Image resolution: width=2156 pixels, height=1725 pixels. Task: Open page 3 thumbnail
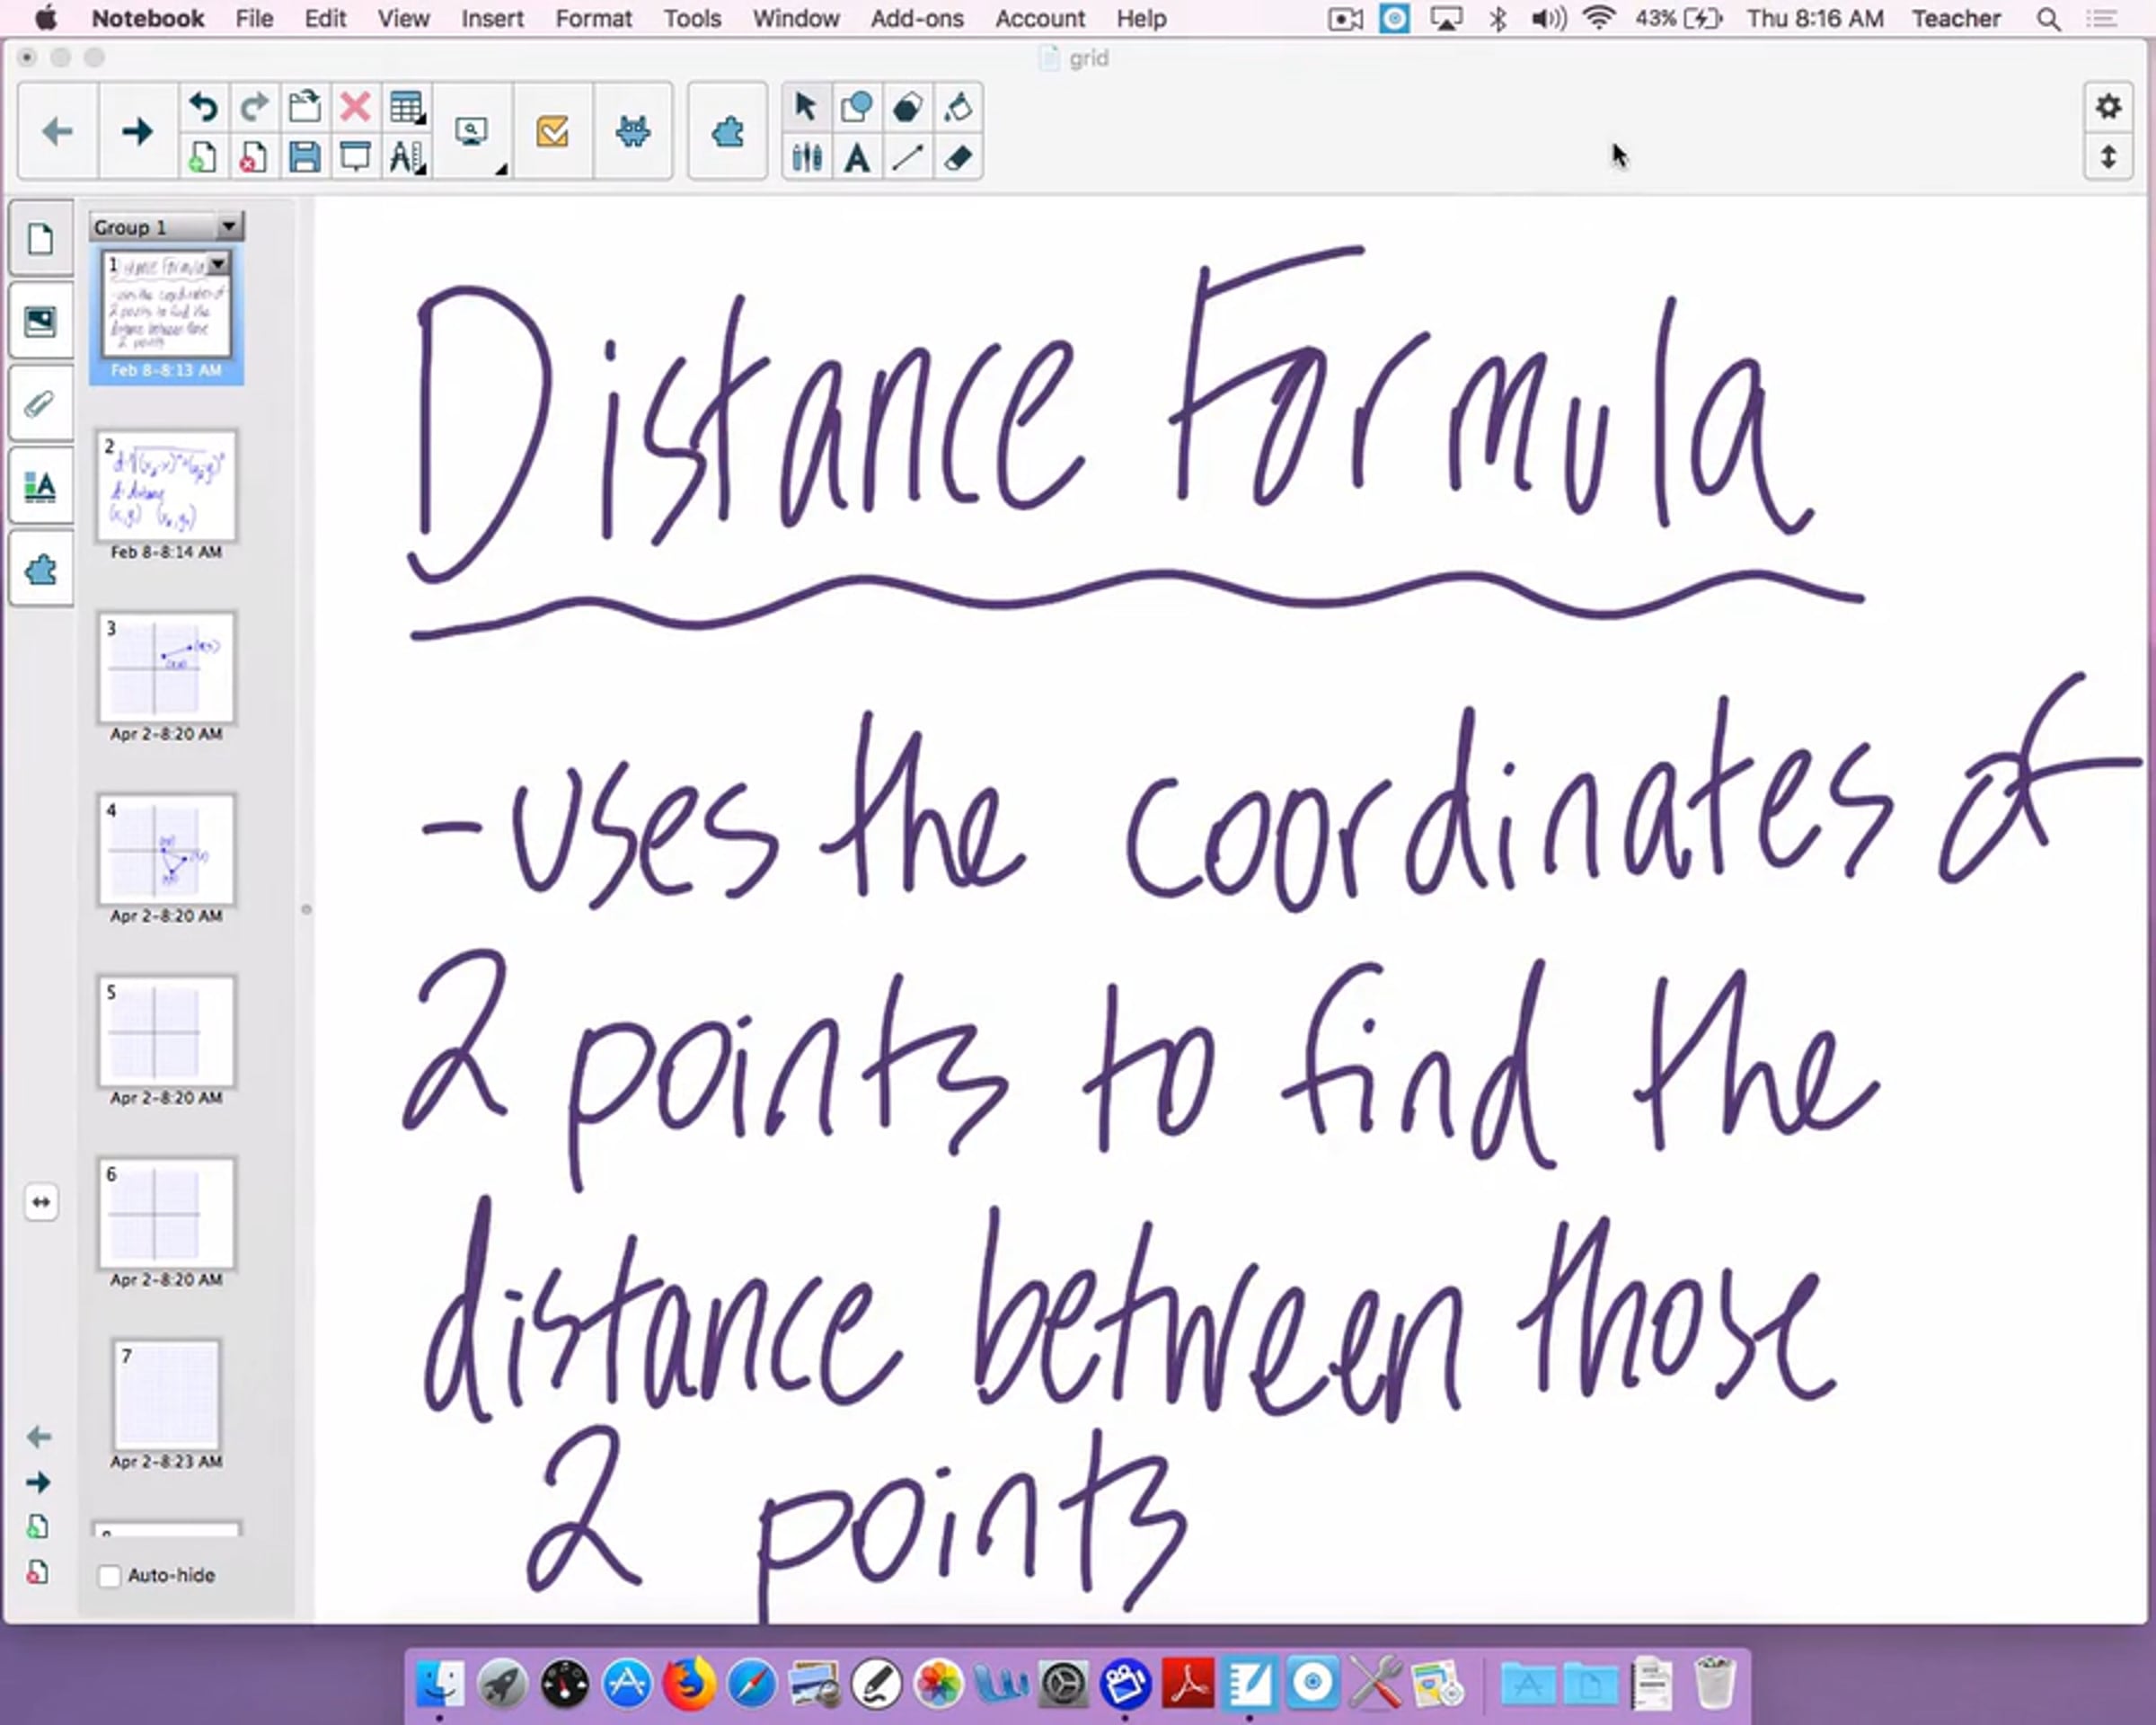click(x=166, y=668)
